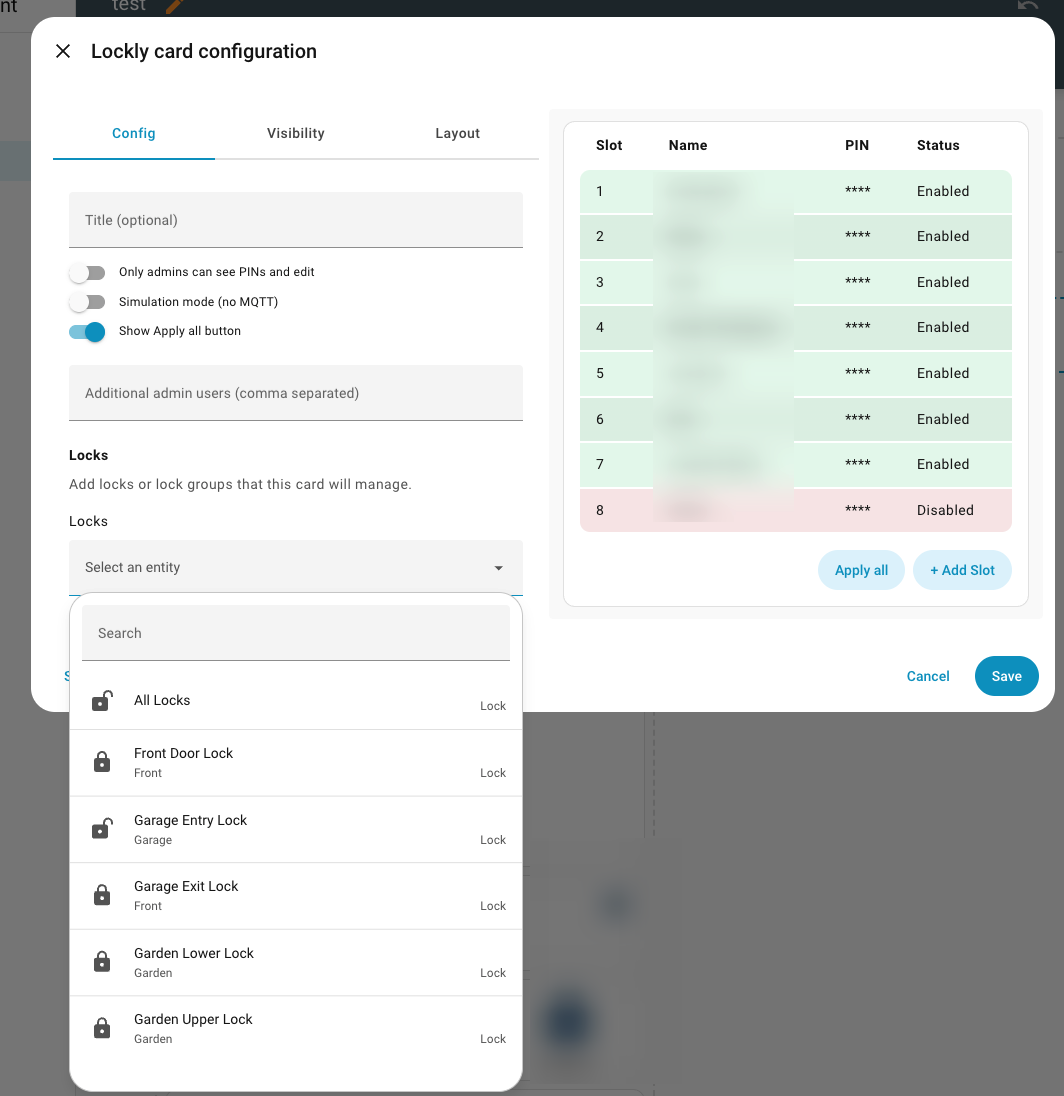1064x1096 pixels.
Task: Close the Lockly card configuration dialog
Action: click(63, 51)
